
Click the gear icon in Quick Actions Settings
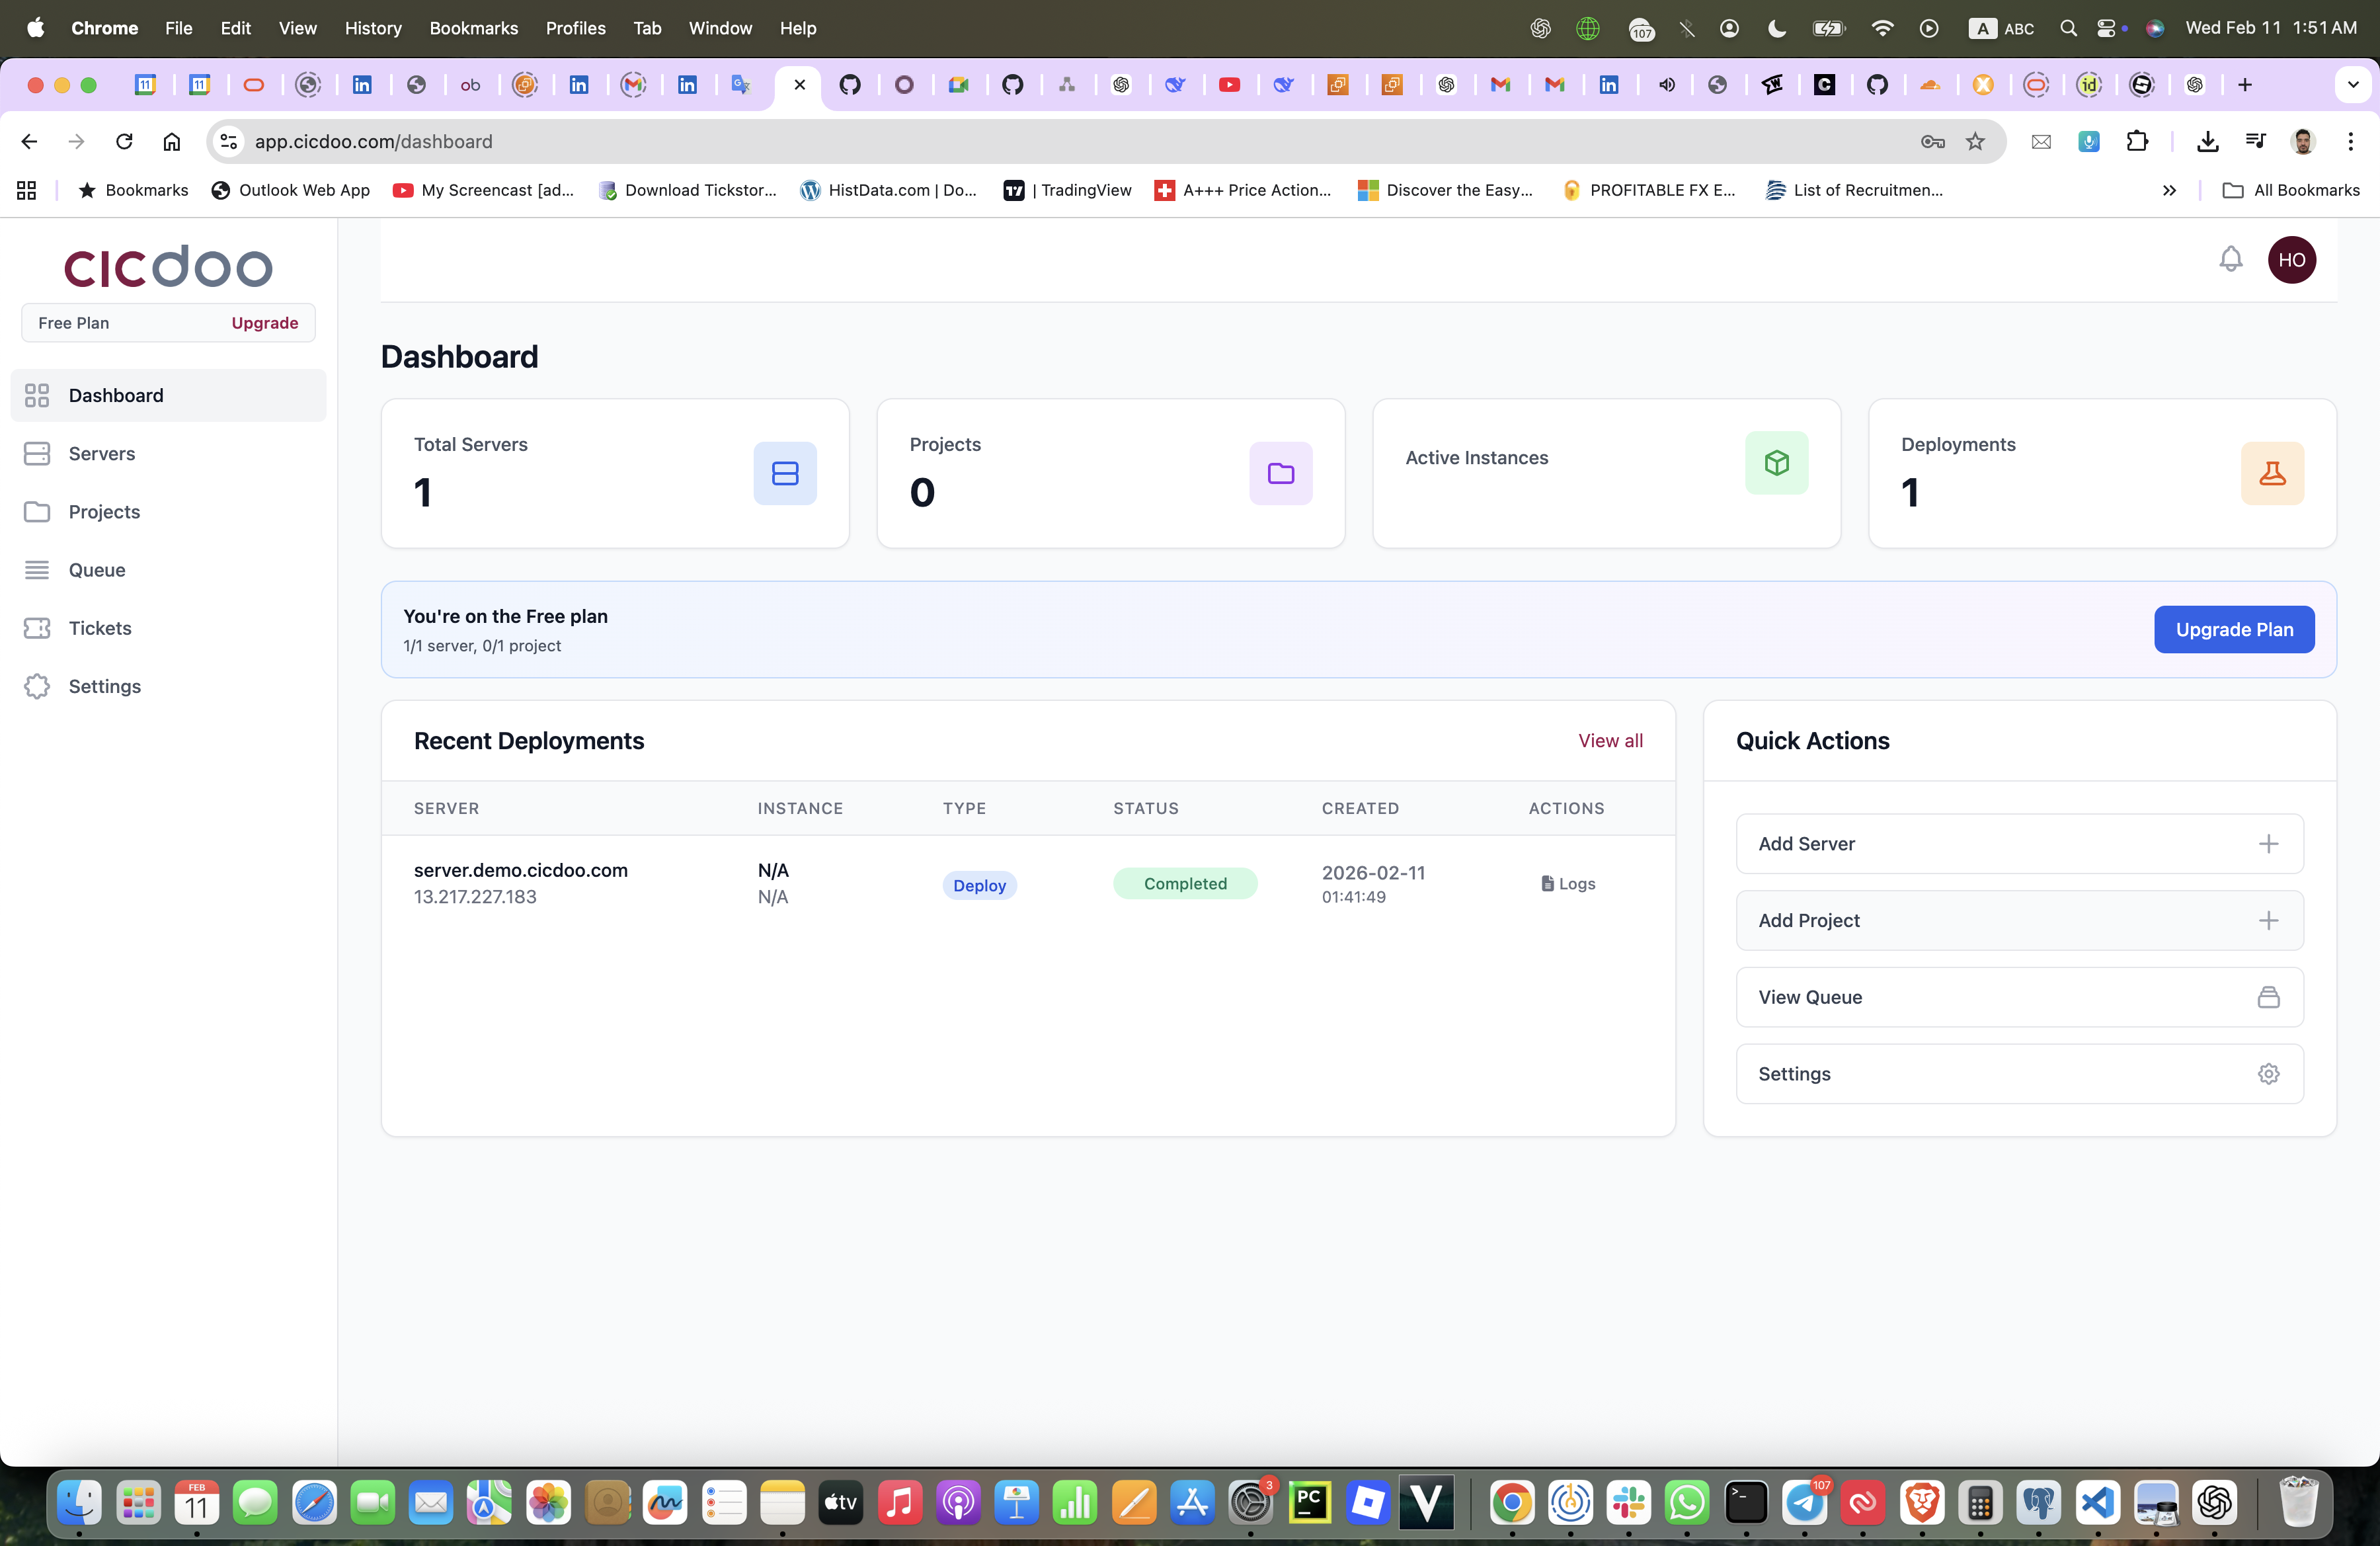click(x=2268, y=1074)
